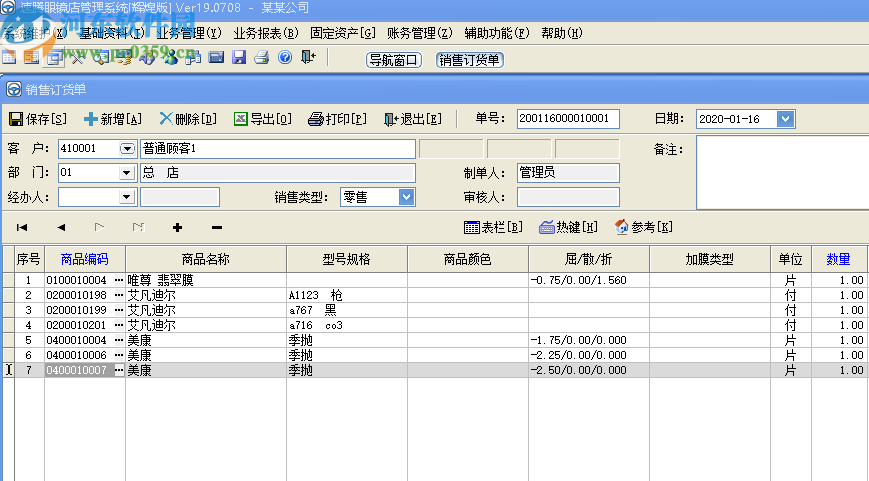The height and width of the screenshot is (481, 869).
Task: Open the 帮助(H) menu
Action: pos(562,33)
